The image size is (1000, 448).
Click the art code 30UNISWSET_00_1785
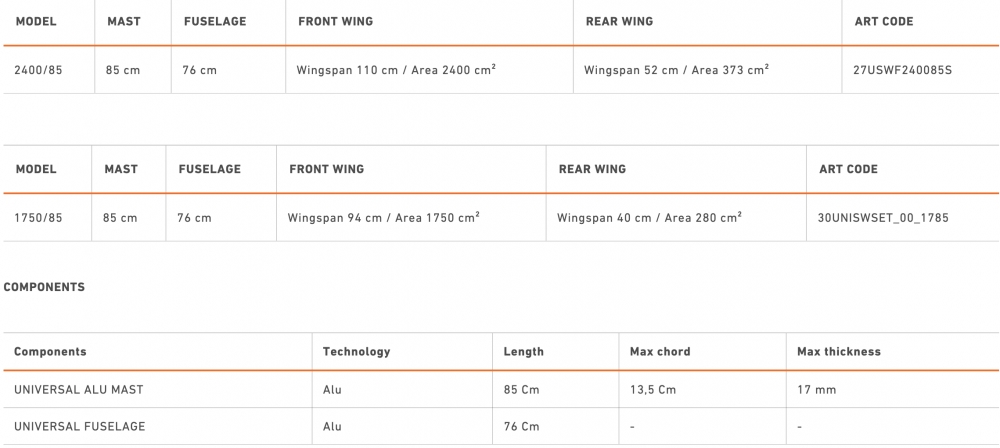pos(883,217)
